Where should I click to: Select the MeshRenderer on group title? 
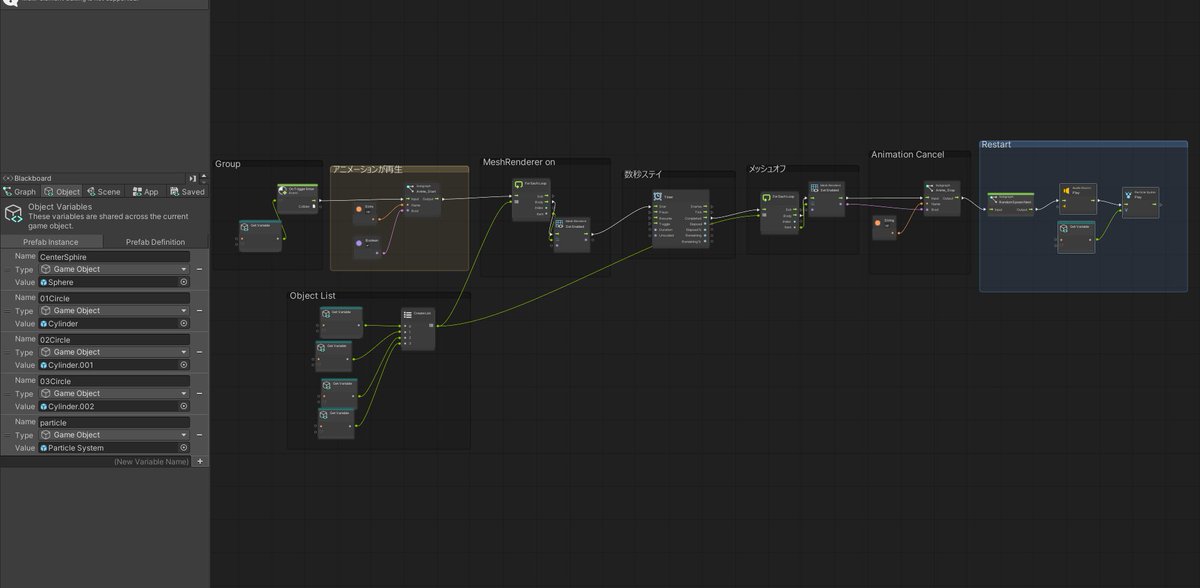tap(519, 162)
